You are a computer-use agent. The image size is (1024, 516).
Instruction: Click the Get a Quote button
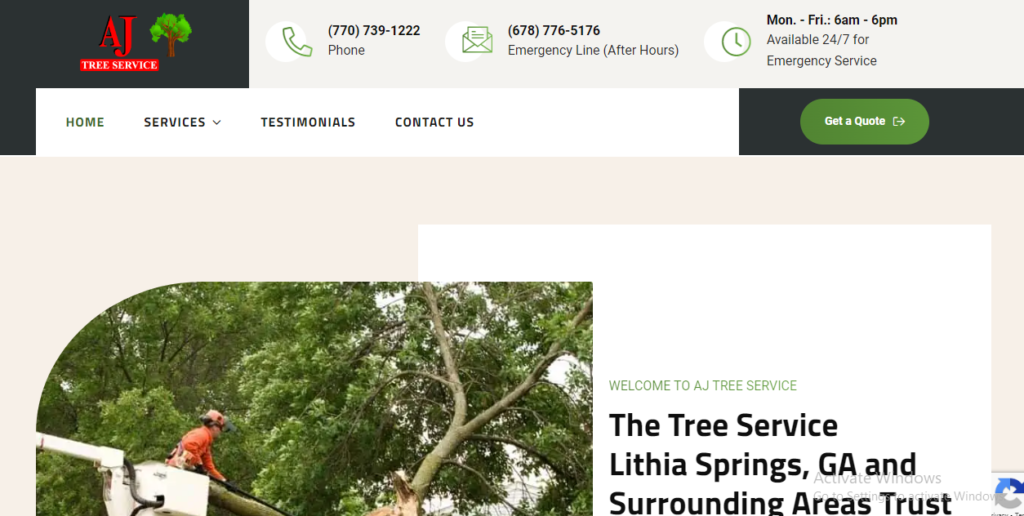(x=865, y=121)
